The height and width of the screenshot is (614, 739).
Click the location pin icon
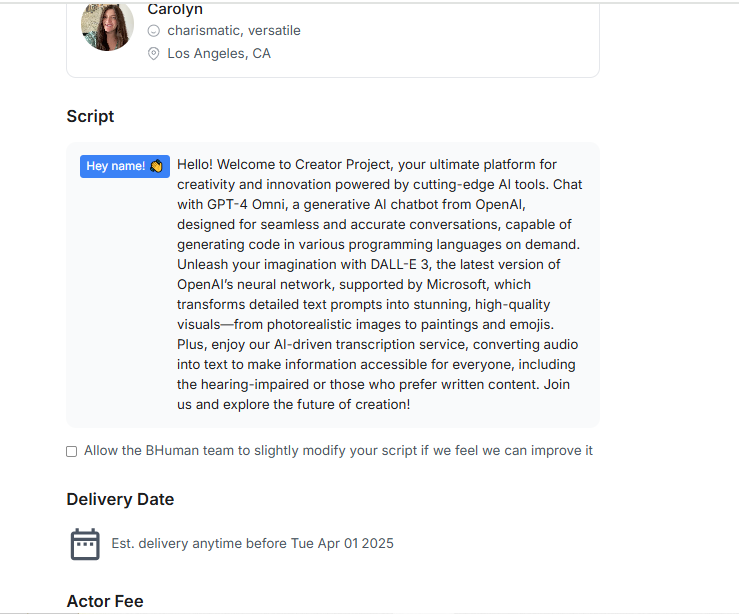[154, 53]
